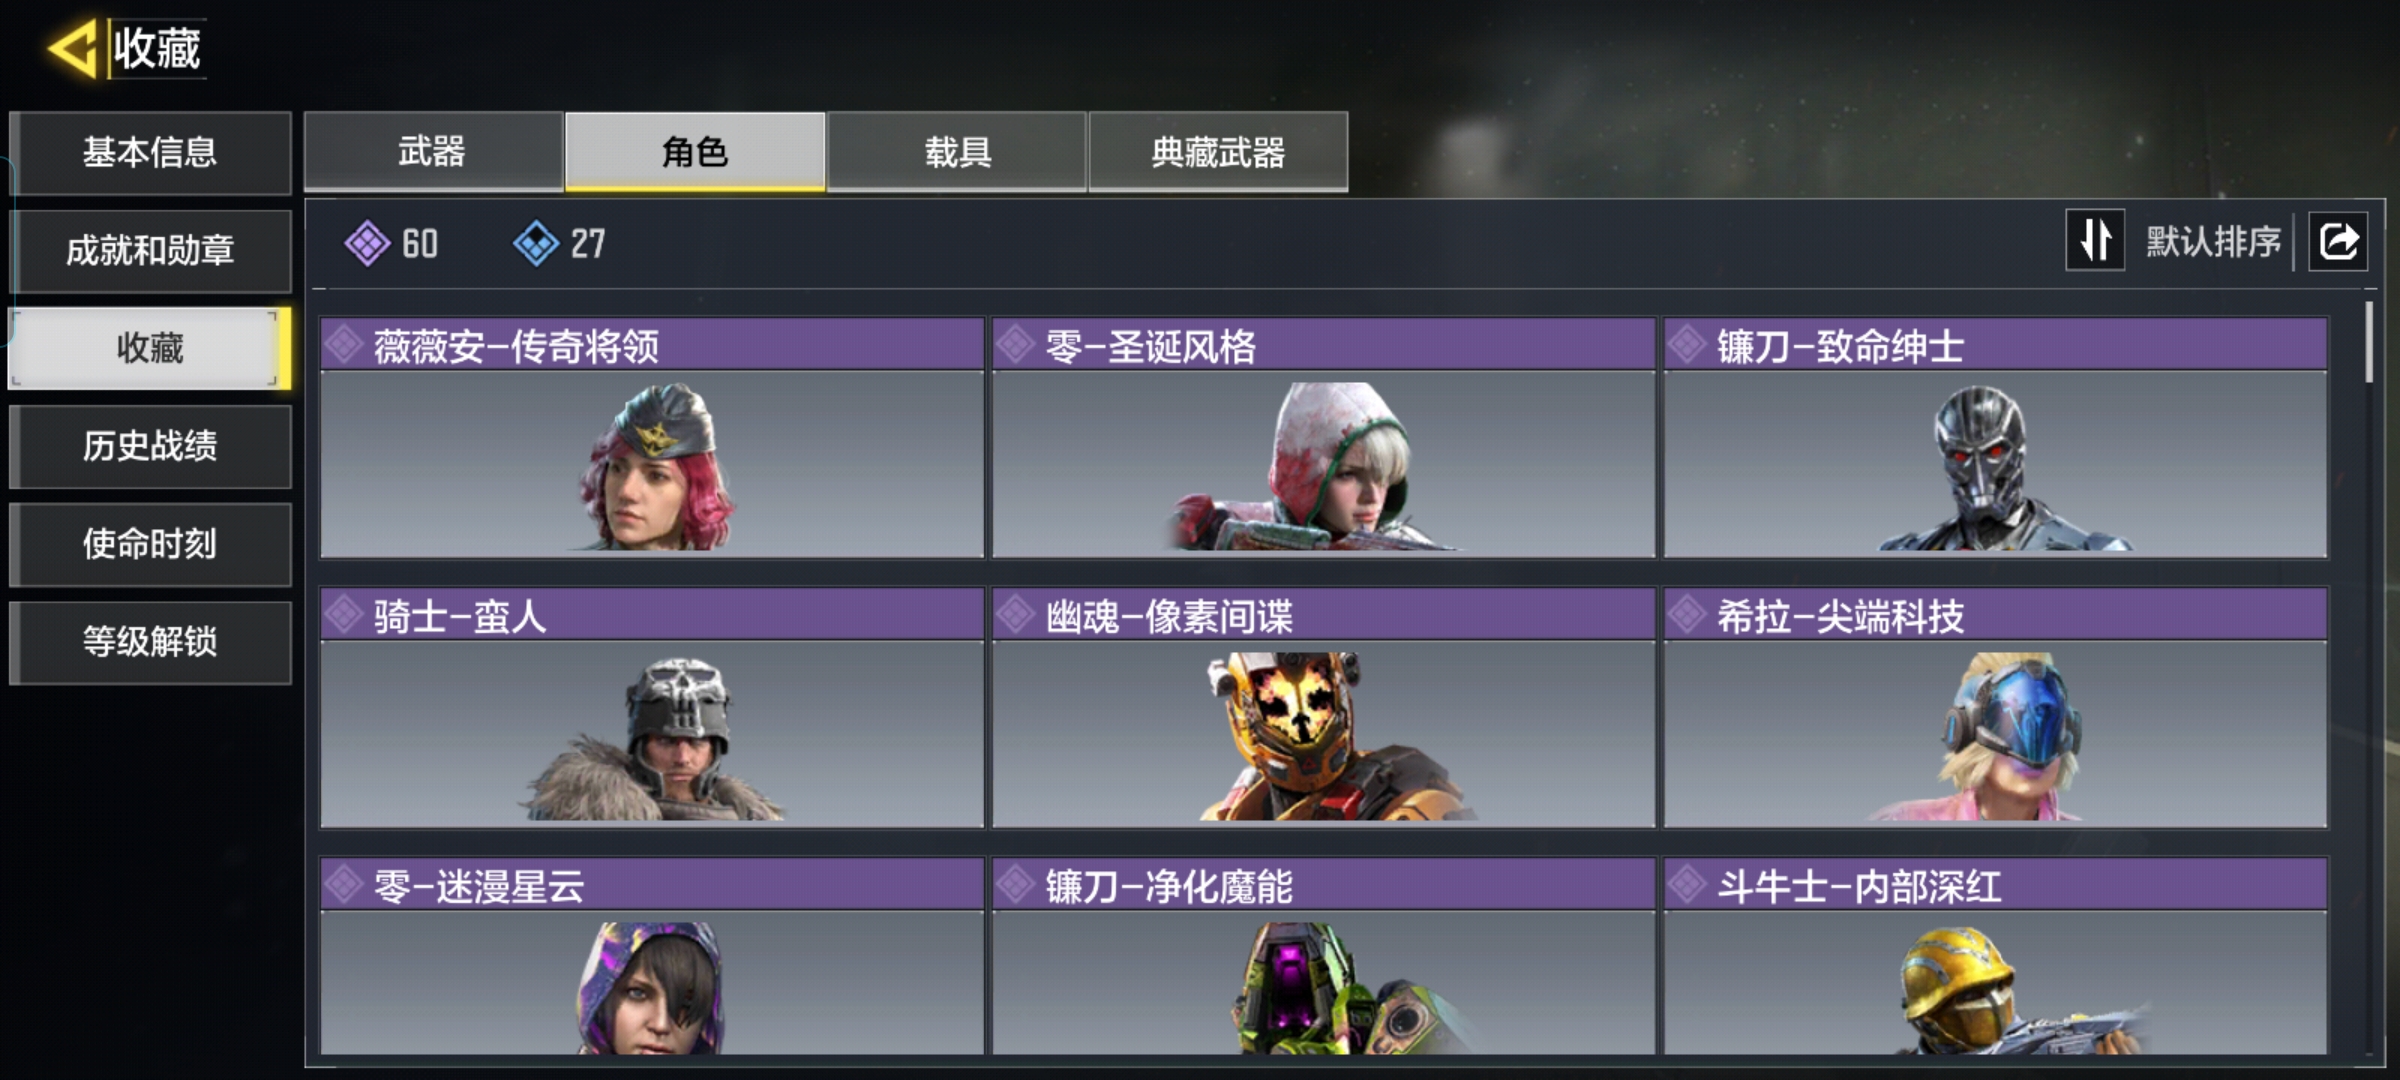Image resolution: width=2400 pixels, height=1080 pixels.
Task: Open 历史战绩 from the sidebar
Action: tap(150, 446)
